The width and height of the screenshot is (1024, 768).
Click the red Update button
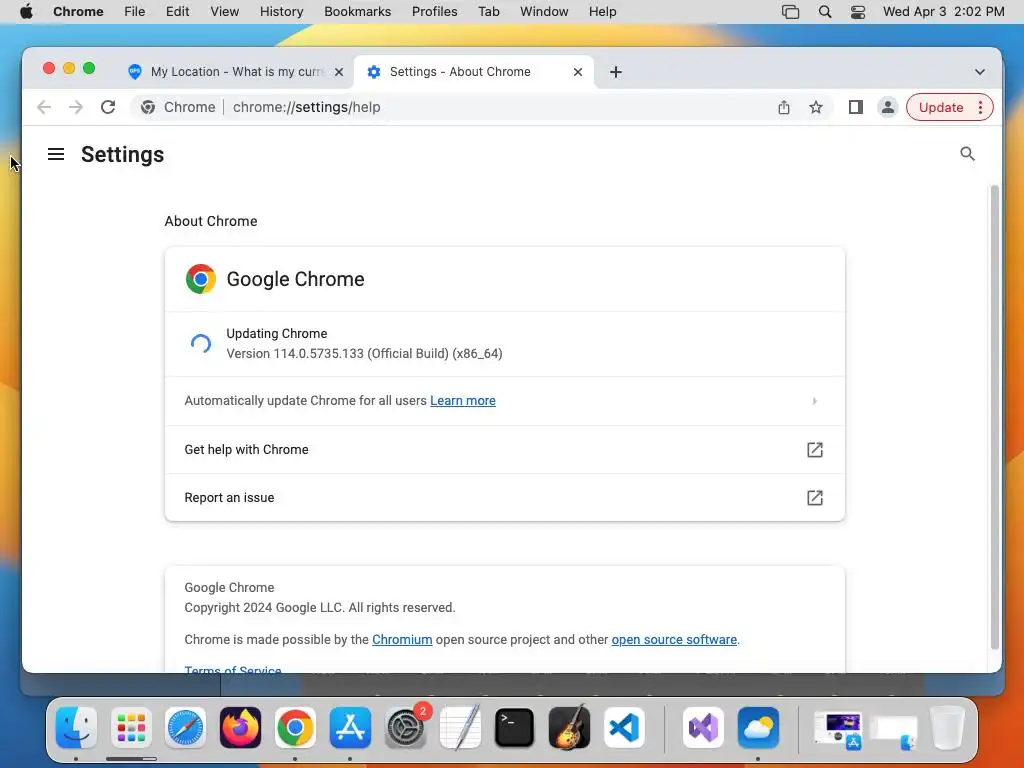pyautogui.click(x=940, y=107)
